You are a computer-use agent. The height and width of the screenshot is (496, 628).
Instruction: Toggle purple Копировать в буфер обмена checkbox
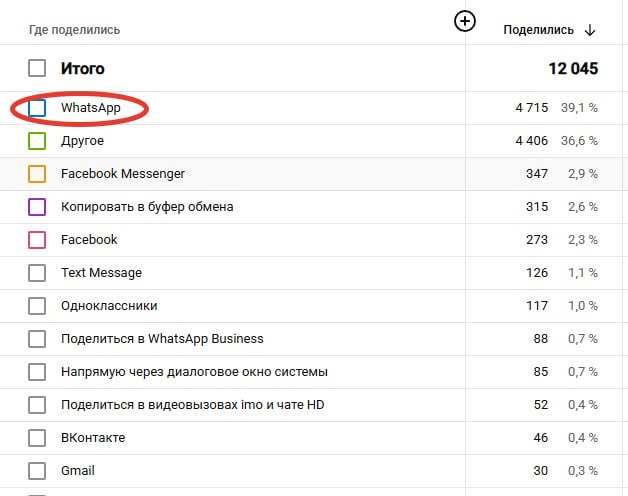tap(37, 207)
